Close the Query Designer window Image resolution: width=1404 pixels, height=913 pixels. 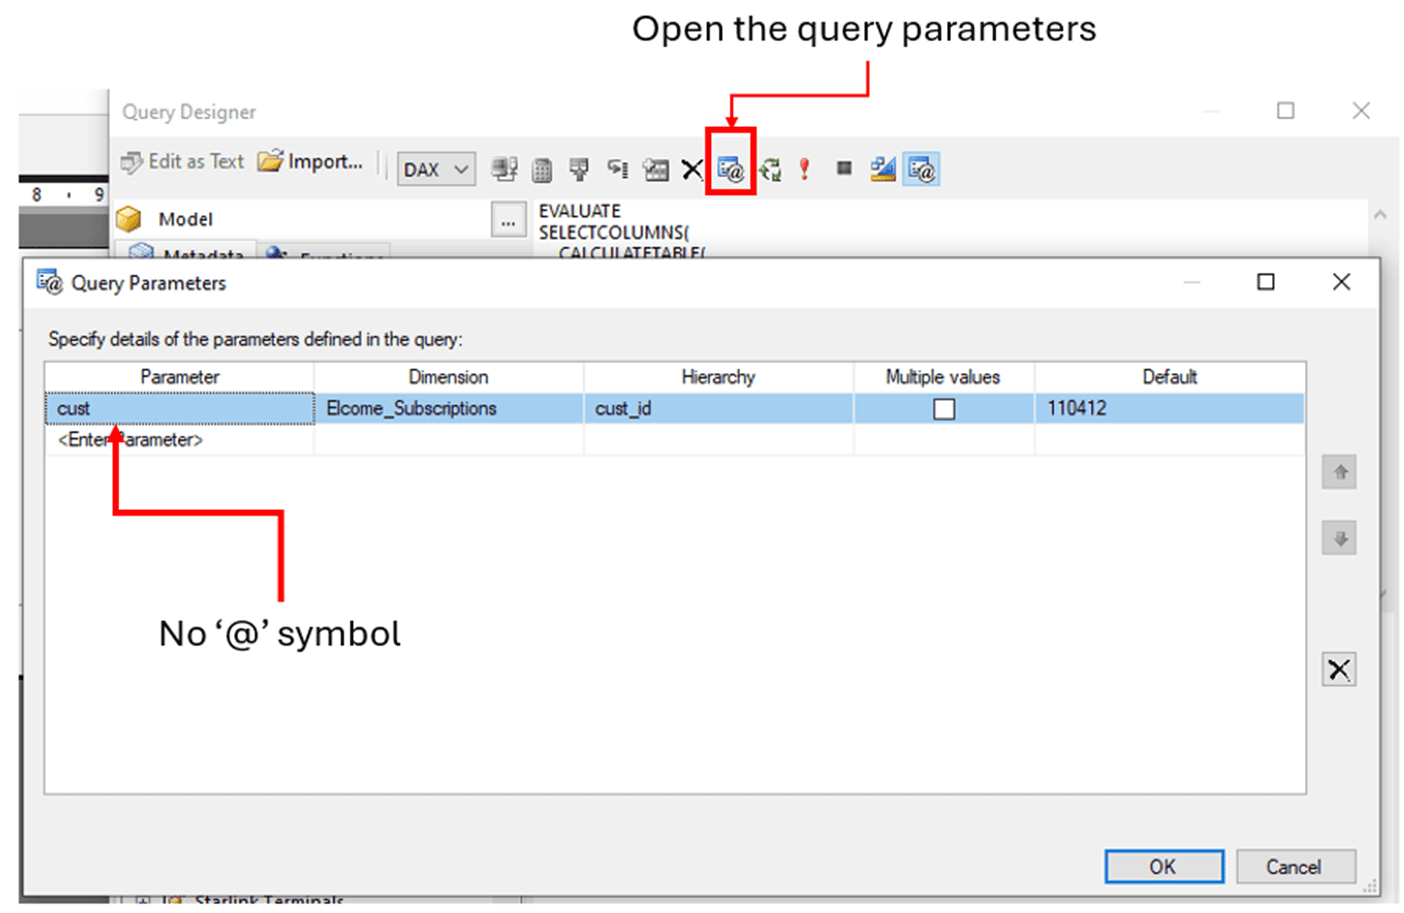(1361, 111)
